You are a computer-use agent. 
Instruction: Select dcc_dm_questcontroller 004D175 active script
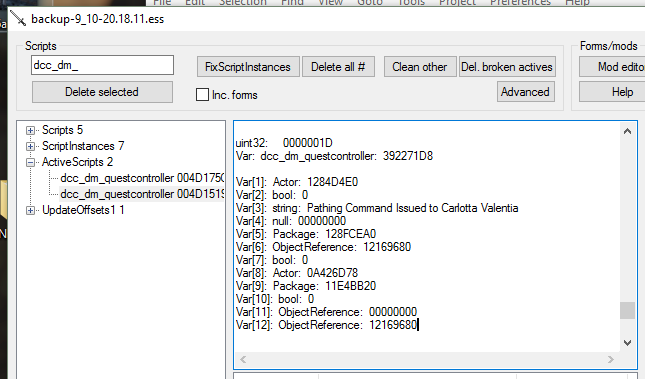pos(142,178)
